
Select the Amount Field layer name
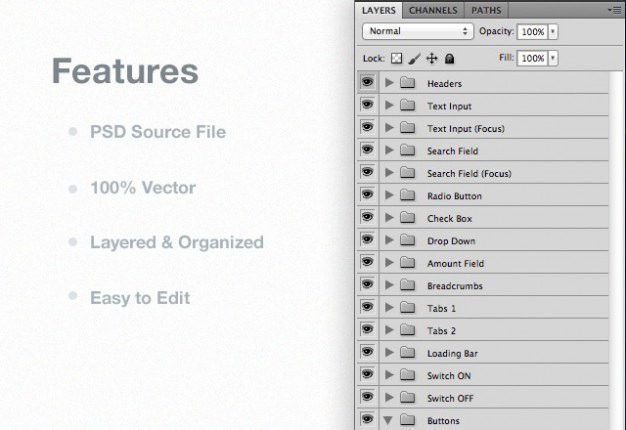click(x=456, y=264)
